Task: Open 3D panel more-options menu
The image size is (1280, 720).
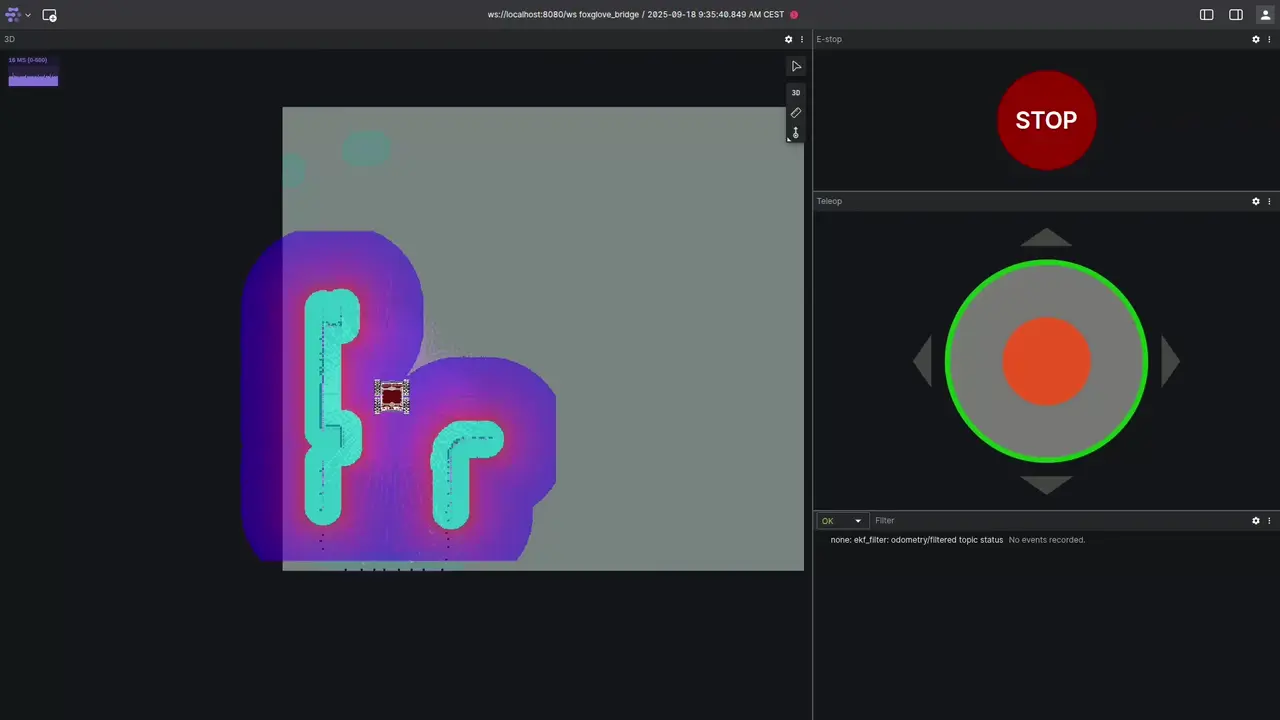Action: pos(802,40)
